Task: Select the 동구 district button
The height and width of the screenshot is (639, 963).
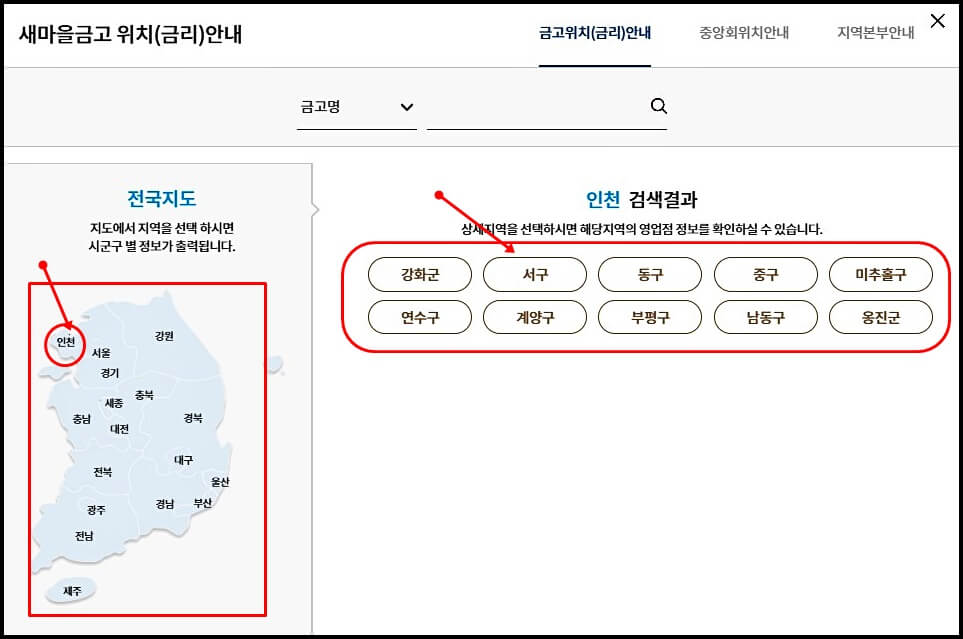Action: tap(650, 274)
